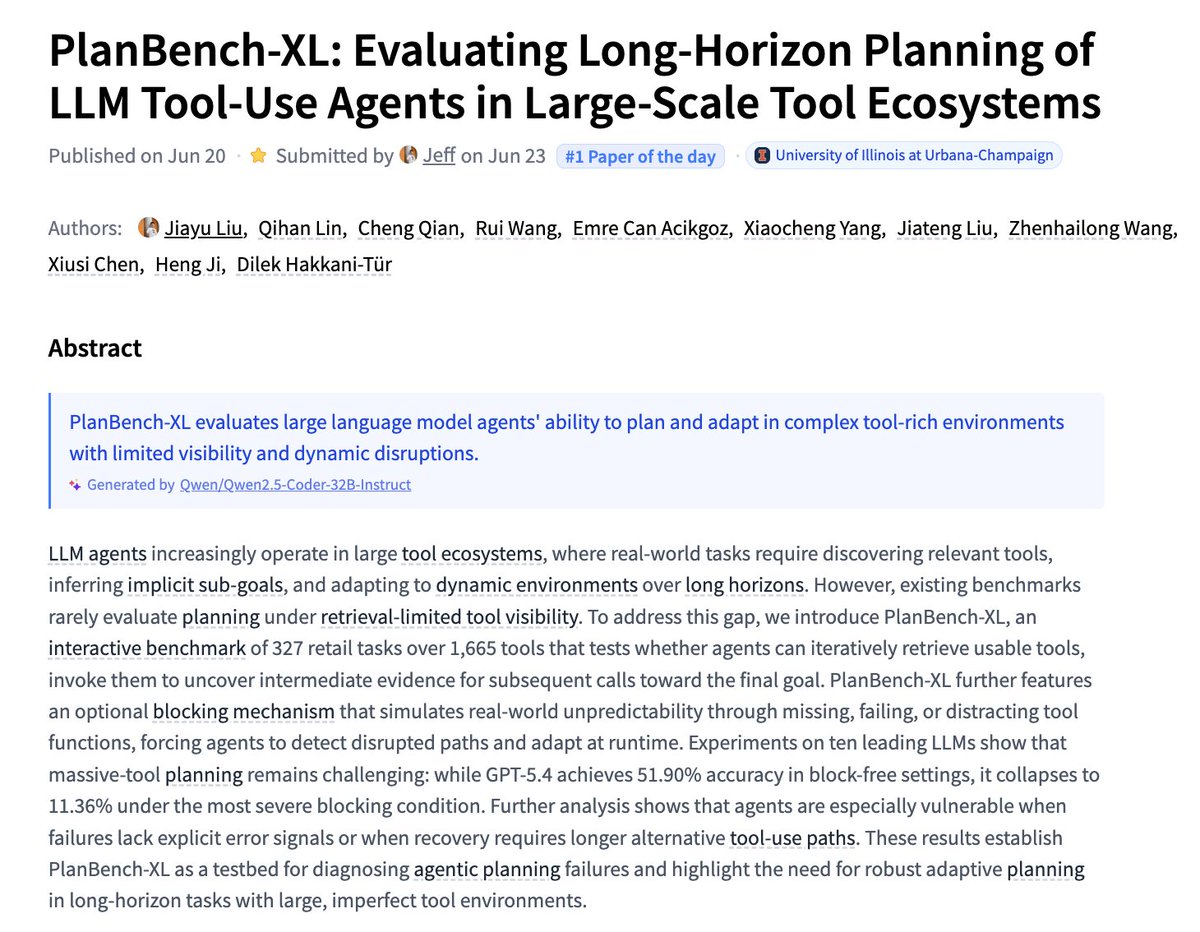1200x932 pixels.
Task: Click Jeff's avatar icon beside Submitted by
Action: tap(408, 156)
